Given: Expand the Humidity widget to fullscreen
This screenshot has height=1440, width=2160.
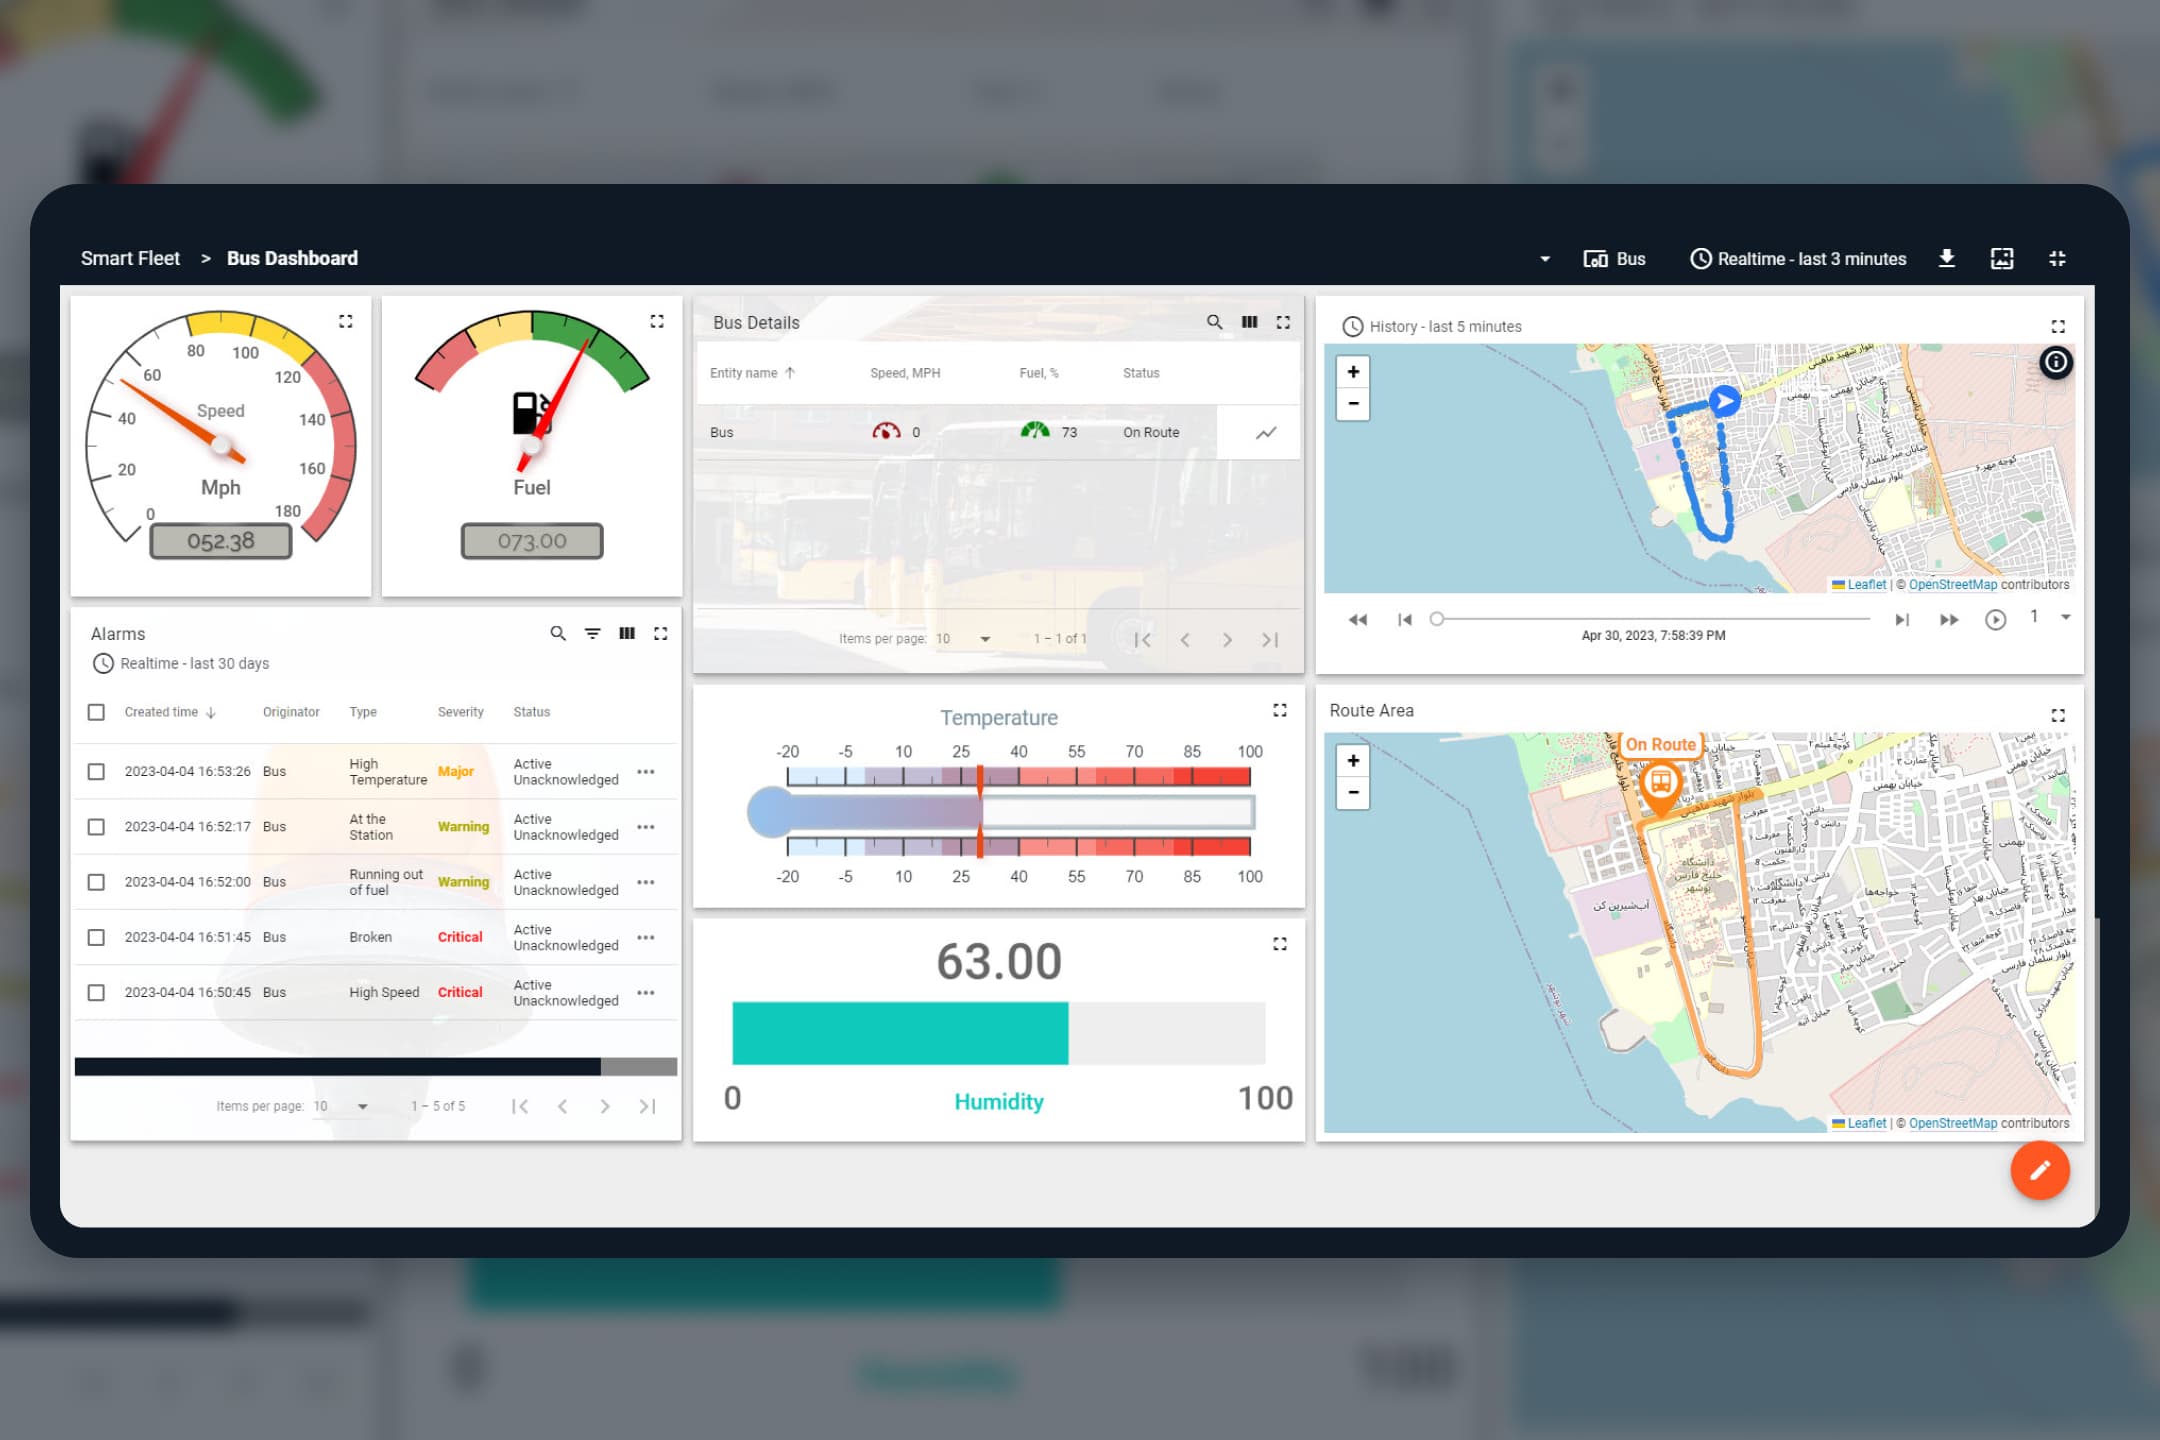Looking at the screenshot, I should (1280, 944).
